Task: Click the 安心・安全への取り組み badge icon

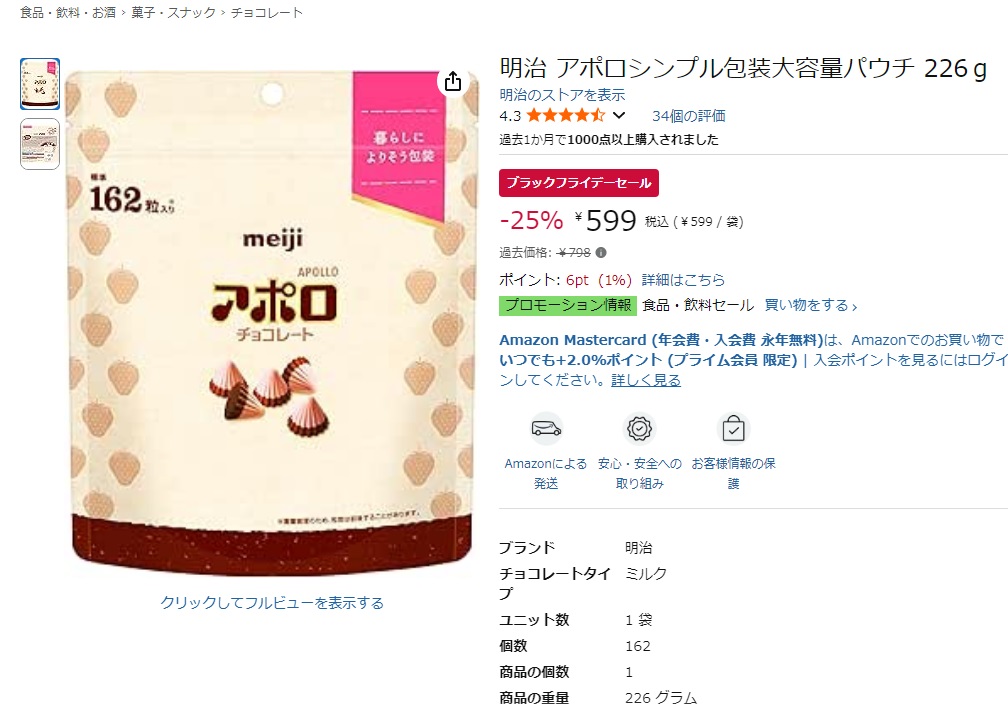Action: point(640,428)
